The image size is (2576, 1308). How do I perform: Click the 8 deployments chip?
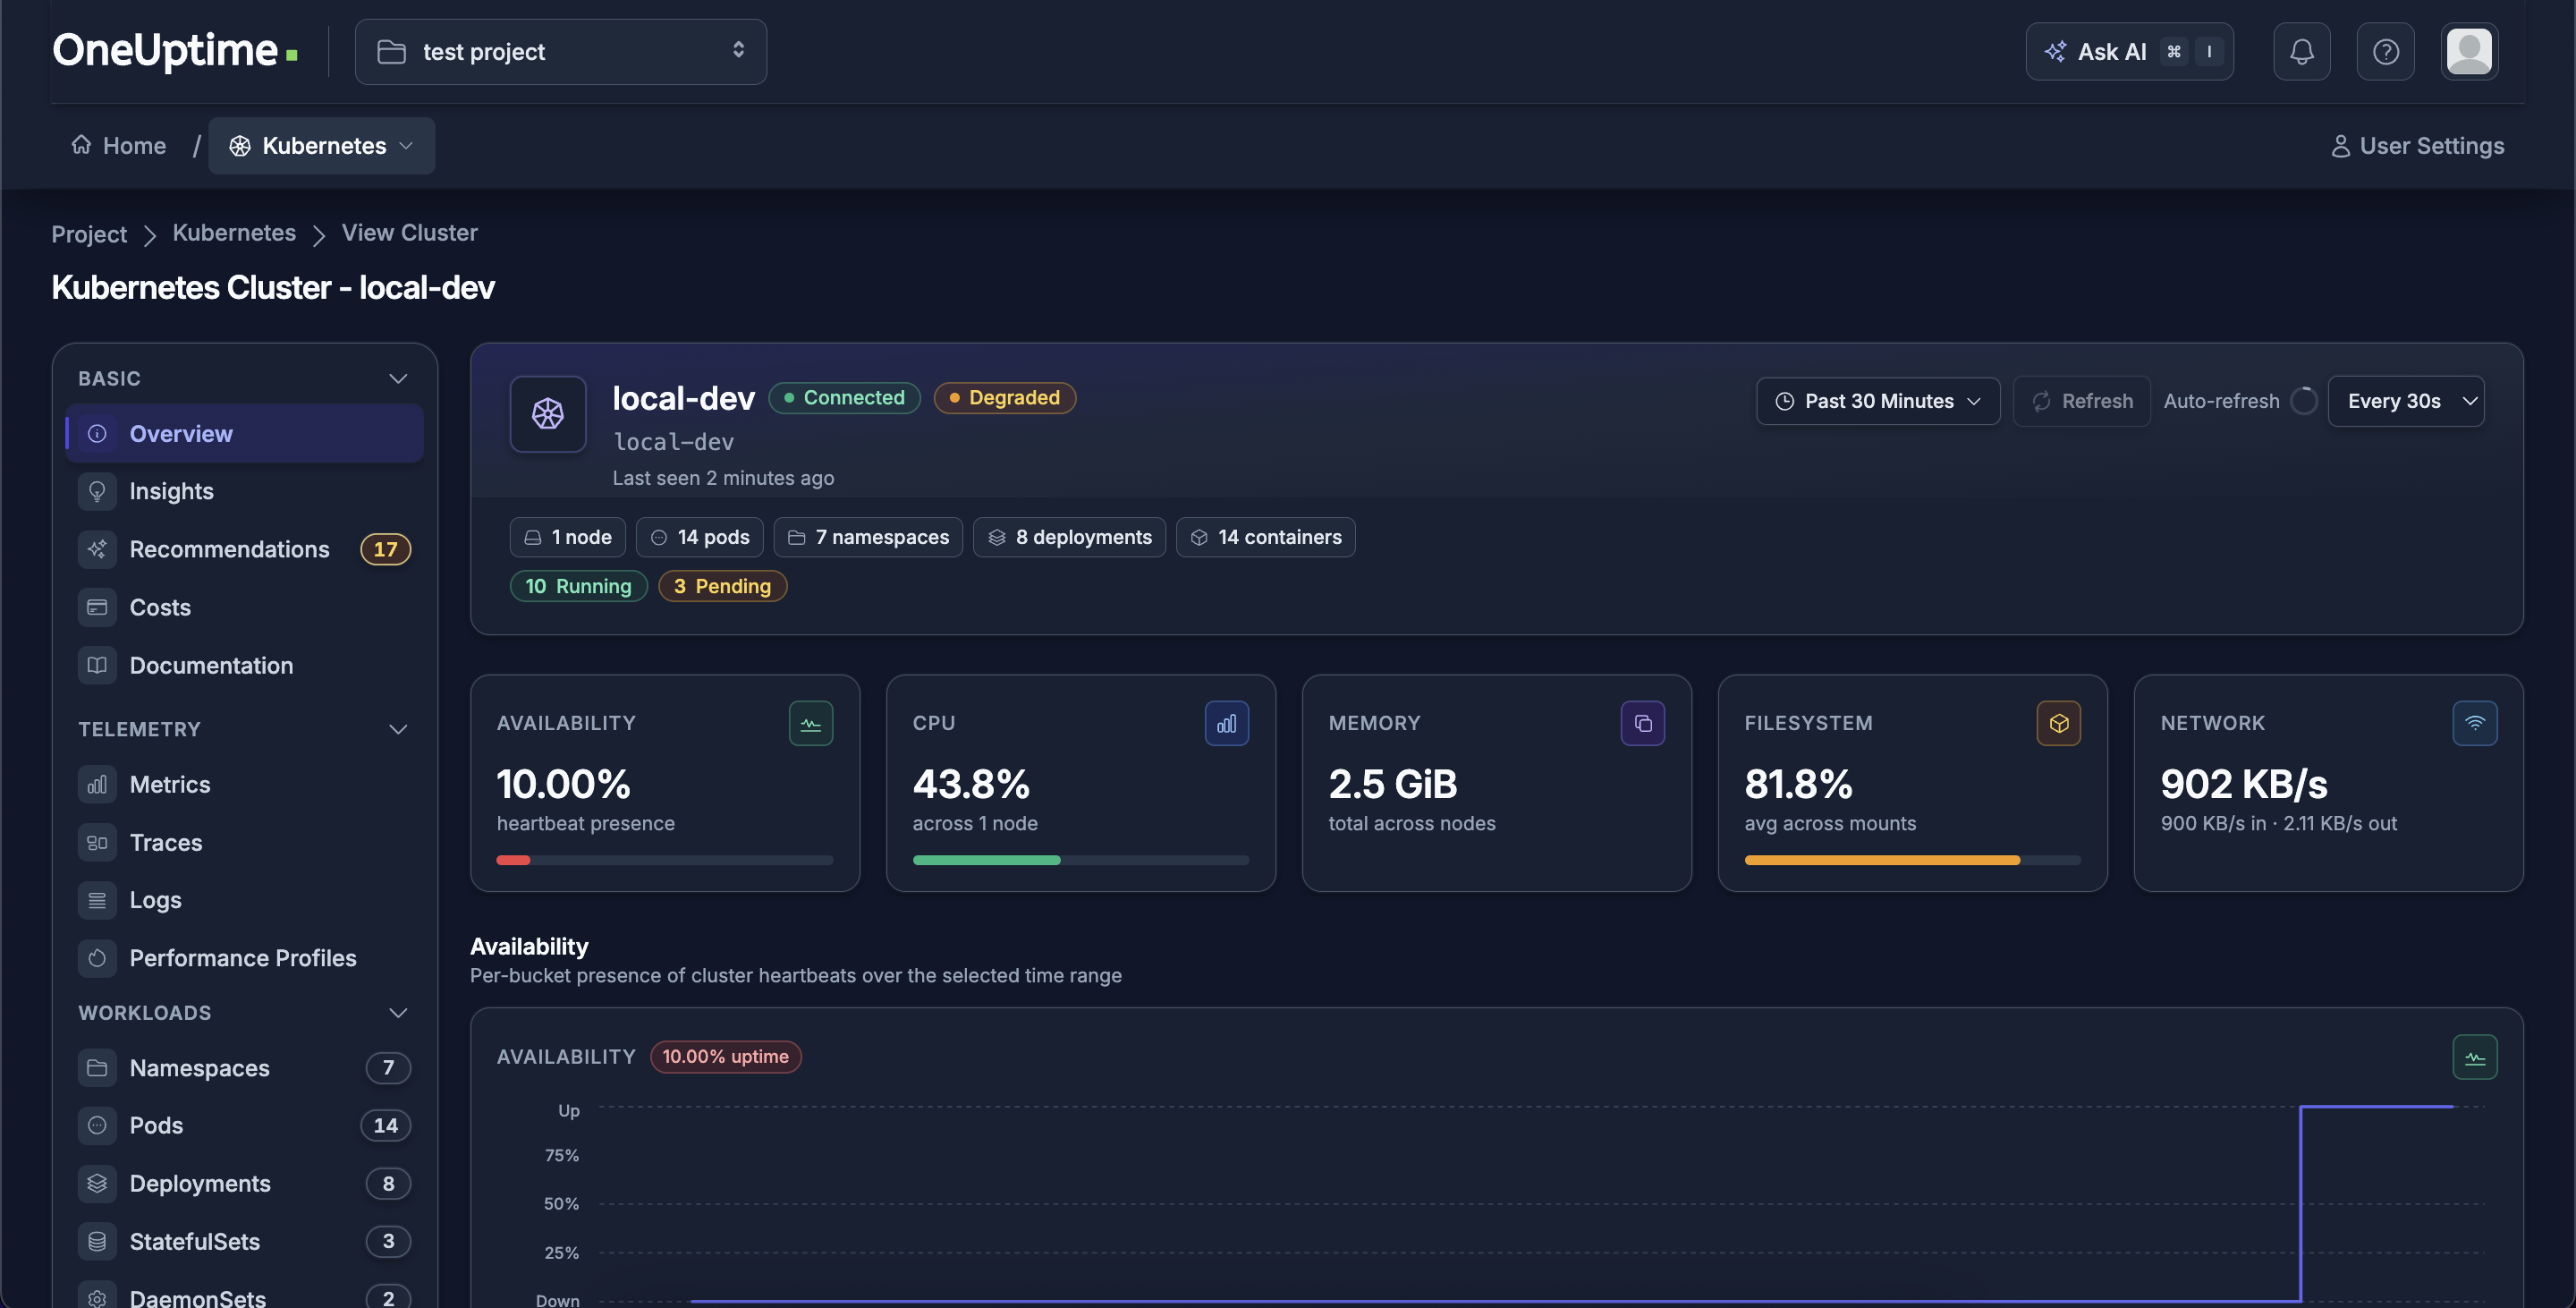tap(1069, 537)
